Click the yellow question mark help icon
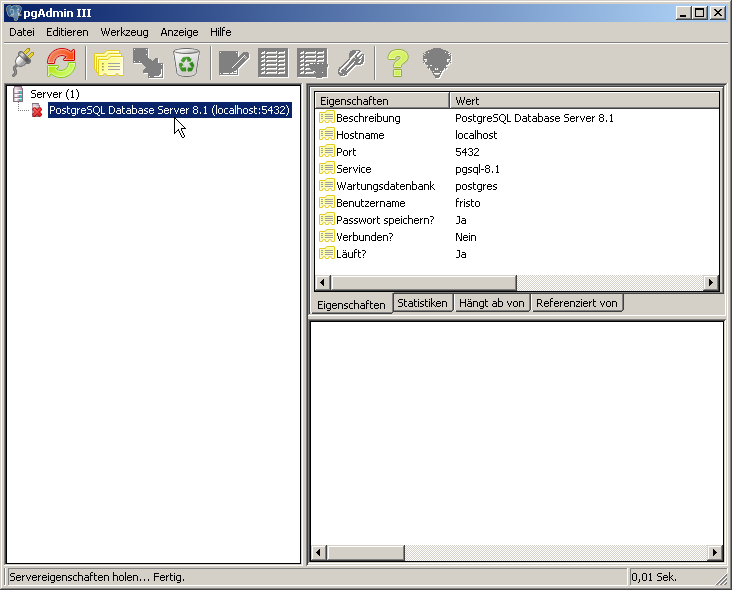 398,63
